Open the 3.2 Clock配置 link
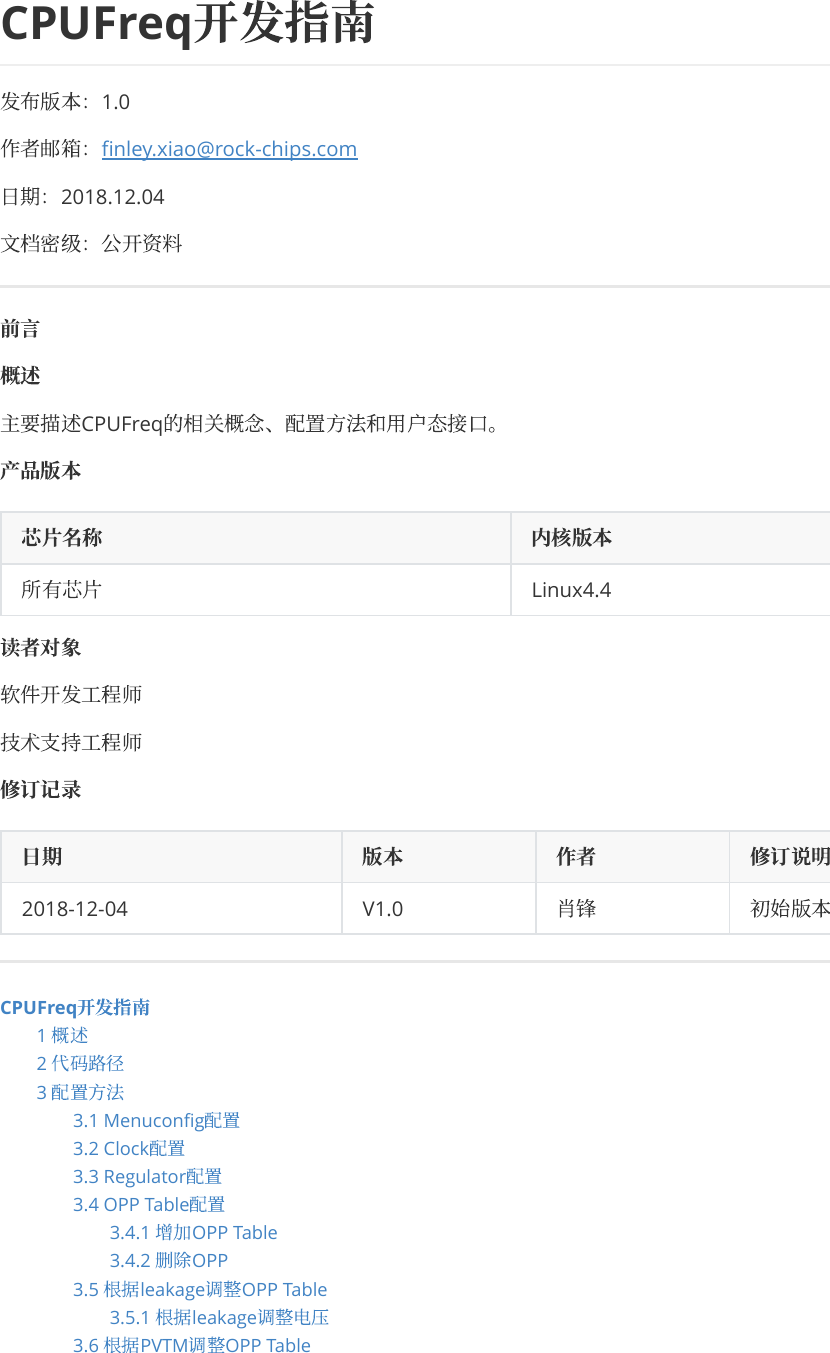Screen dimensions: 830x1353 coord(128,1148)
